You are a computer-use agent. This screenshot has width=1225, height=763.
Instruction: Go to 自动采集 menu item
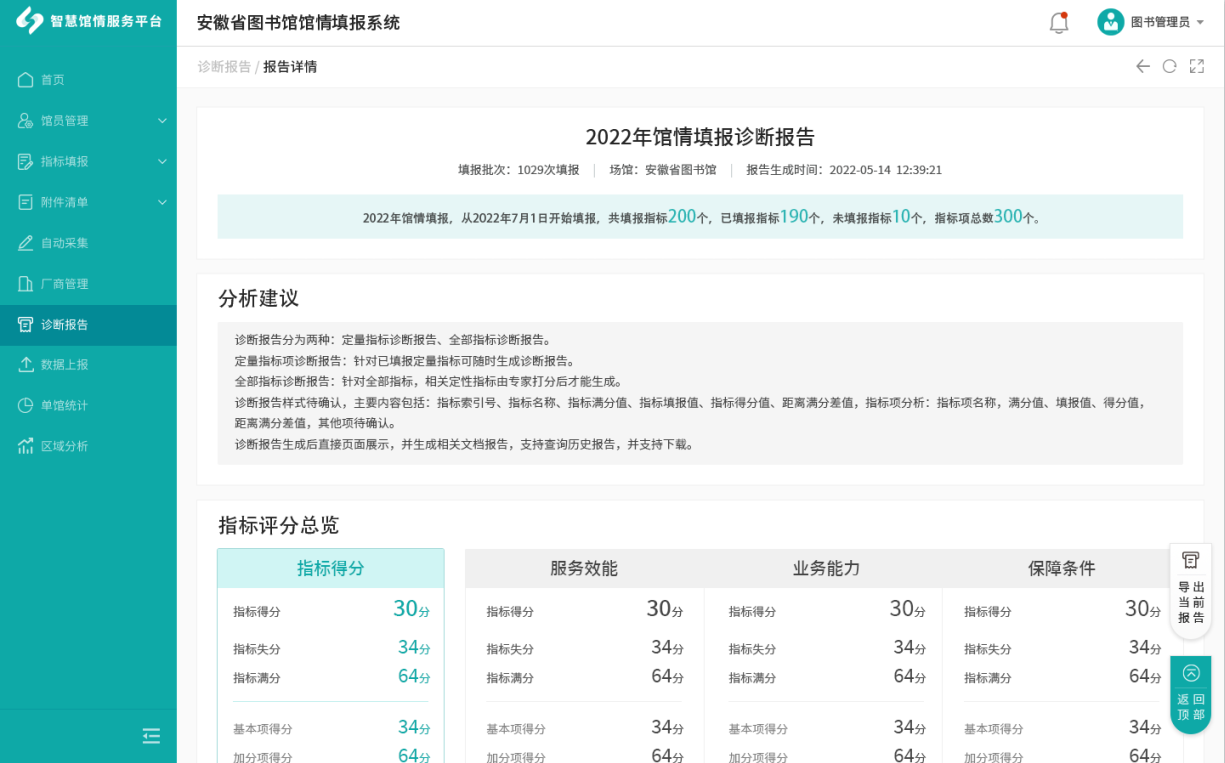pyautogui.click(x=65, y=243)
